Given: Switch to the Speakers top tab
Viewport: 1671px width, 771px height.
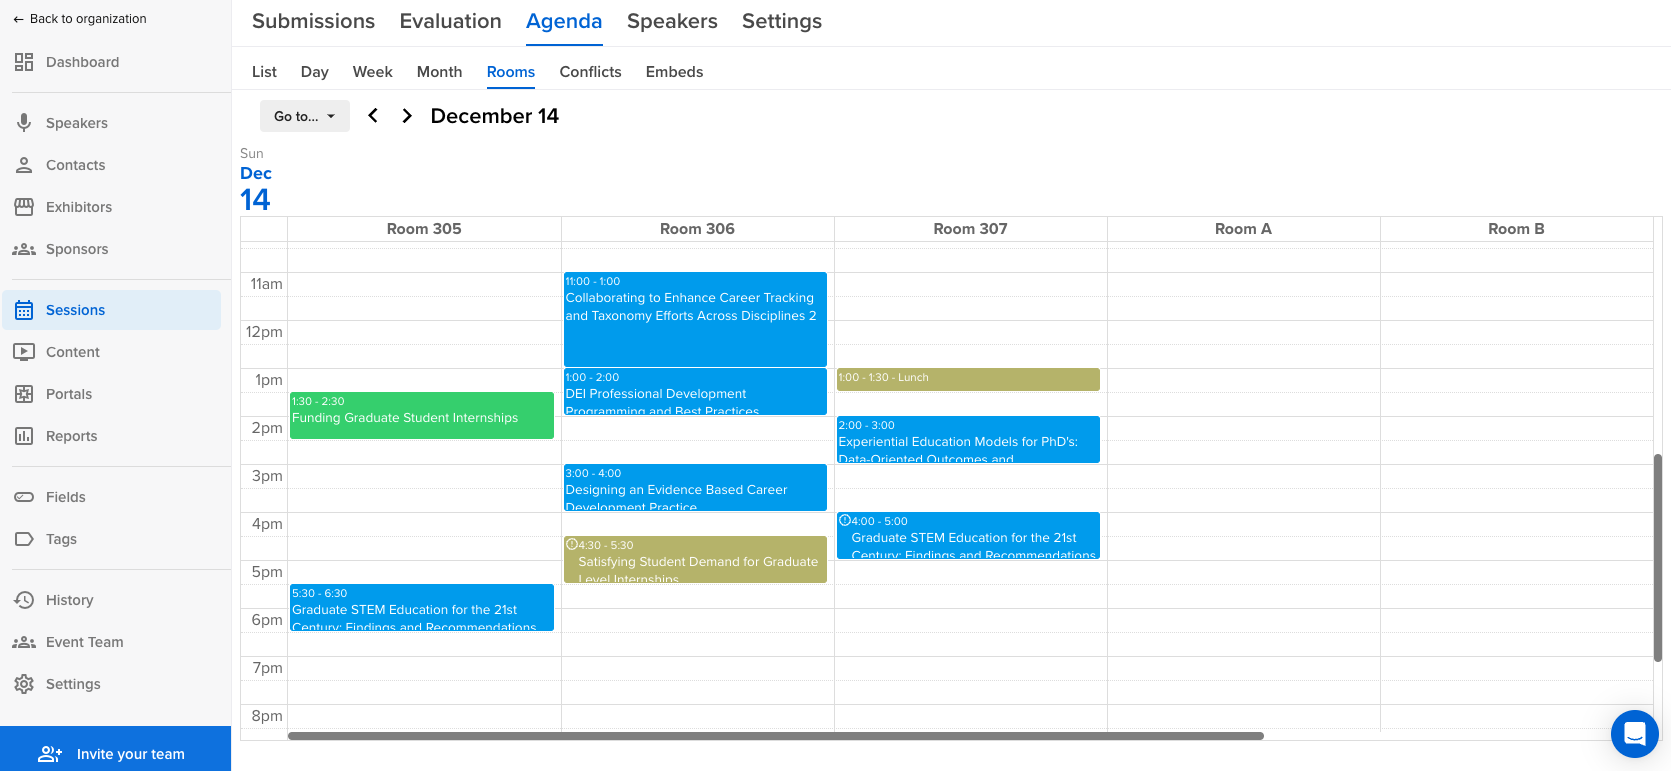Looking at the screenshot, I should tap(672, 21).
